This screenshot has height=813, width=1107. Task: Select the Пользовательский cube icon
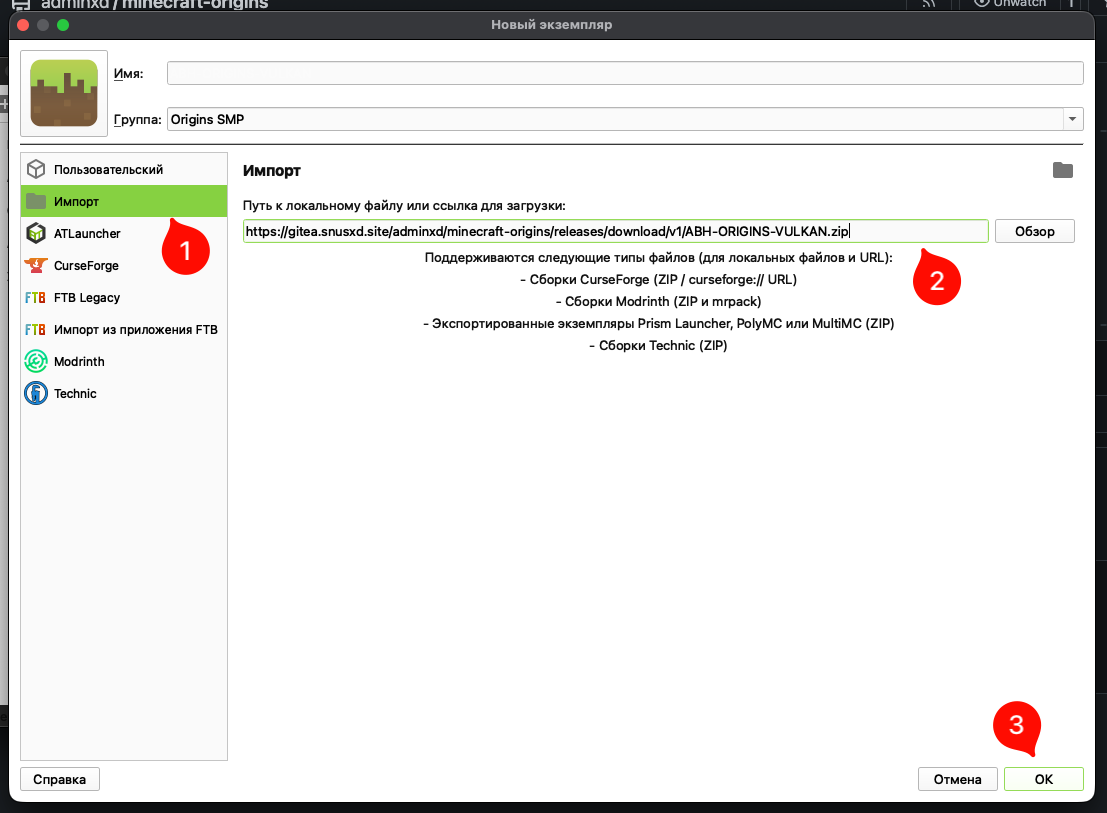click(36, 170)
